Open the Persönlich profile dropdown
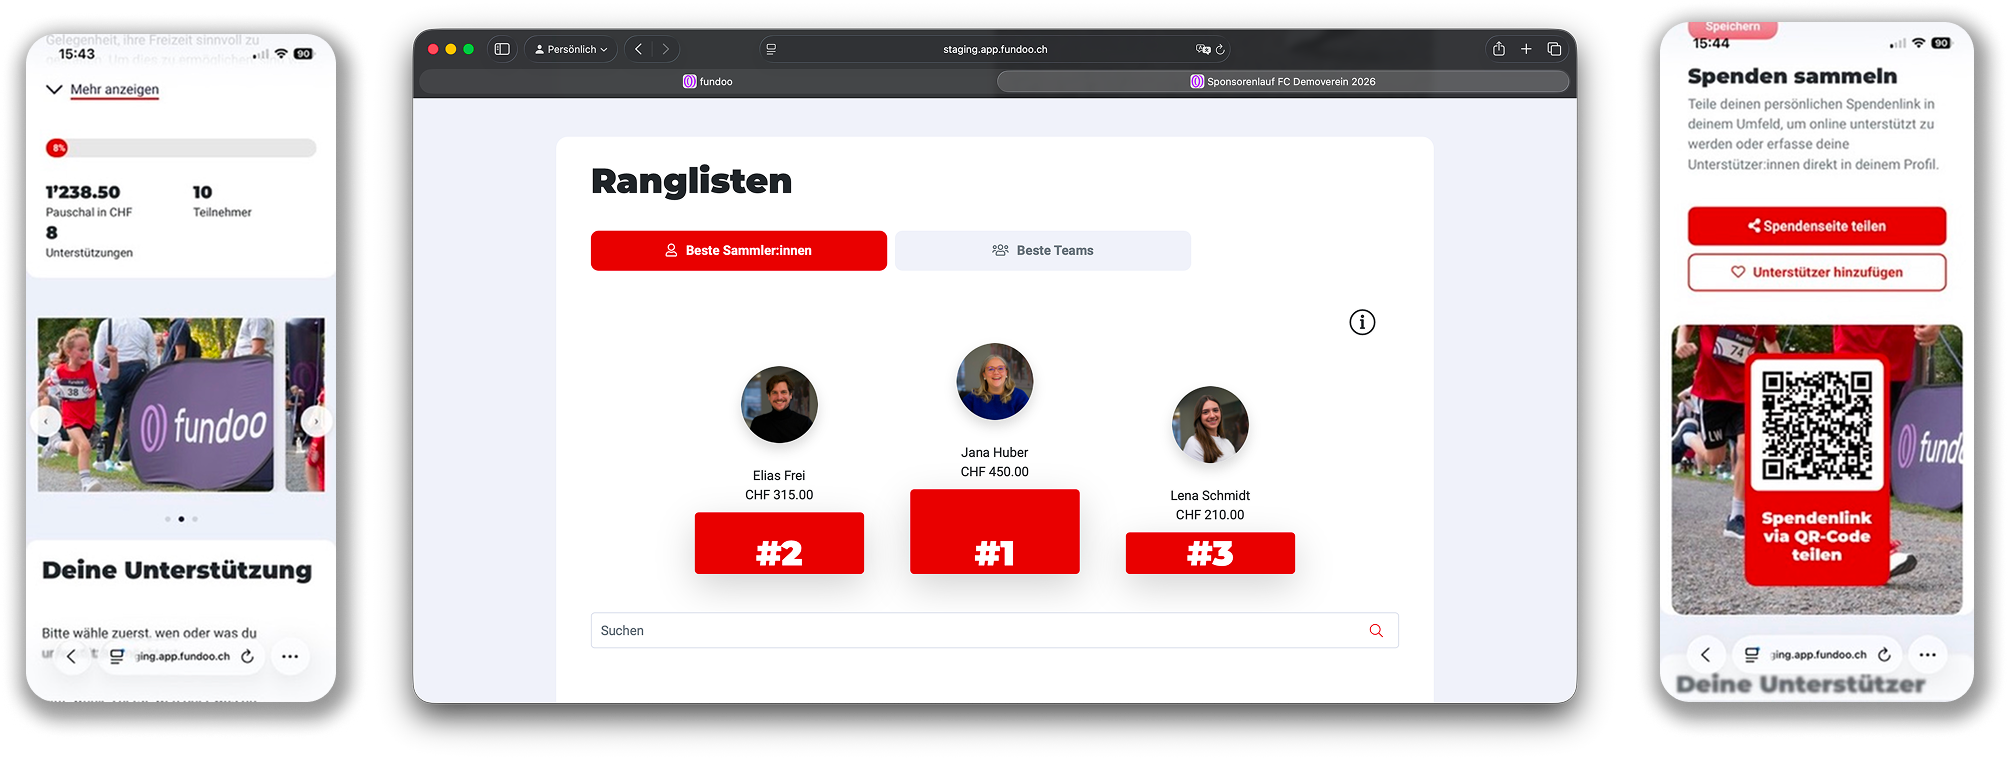 [x=571, y=49]
